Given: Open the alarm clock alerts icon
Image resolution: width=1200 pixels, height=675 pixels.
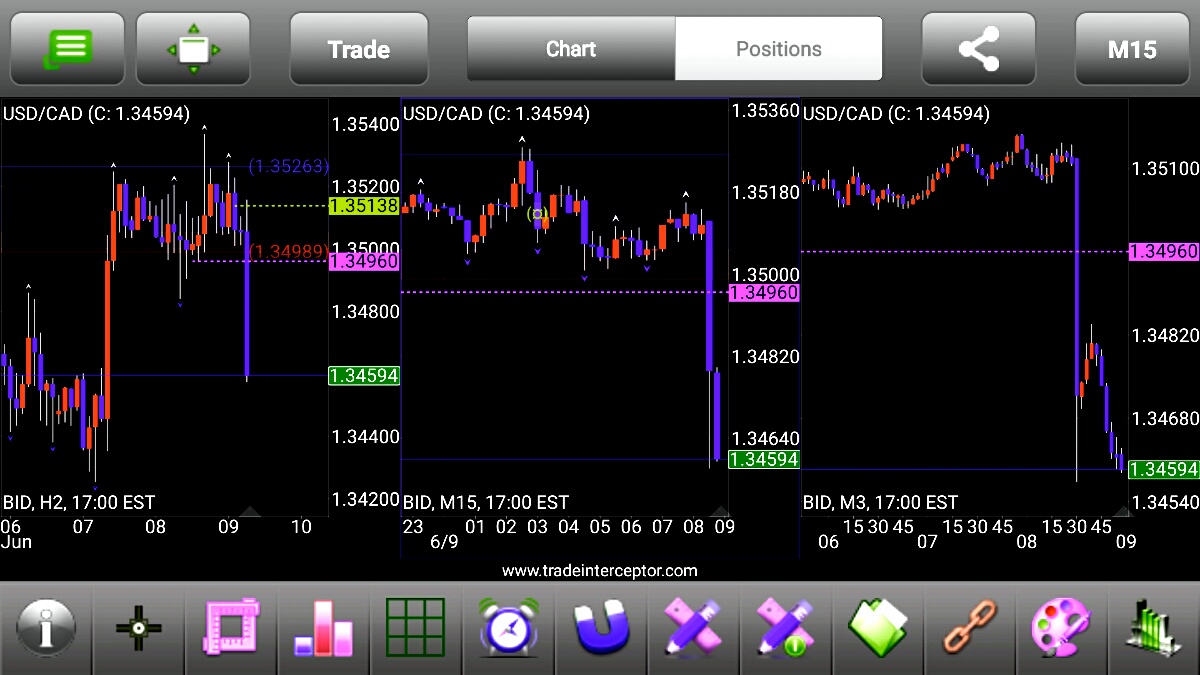Looking at the screenshot, I should (x=509, y=629).
